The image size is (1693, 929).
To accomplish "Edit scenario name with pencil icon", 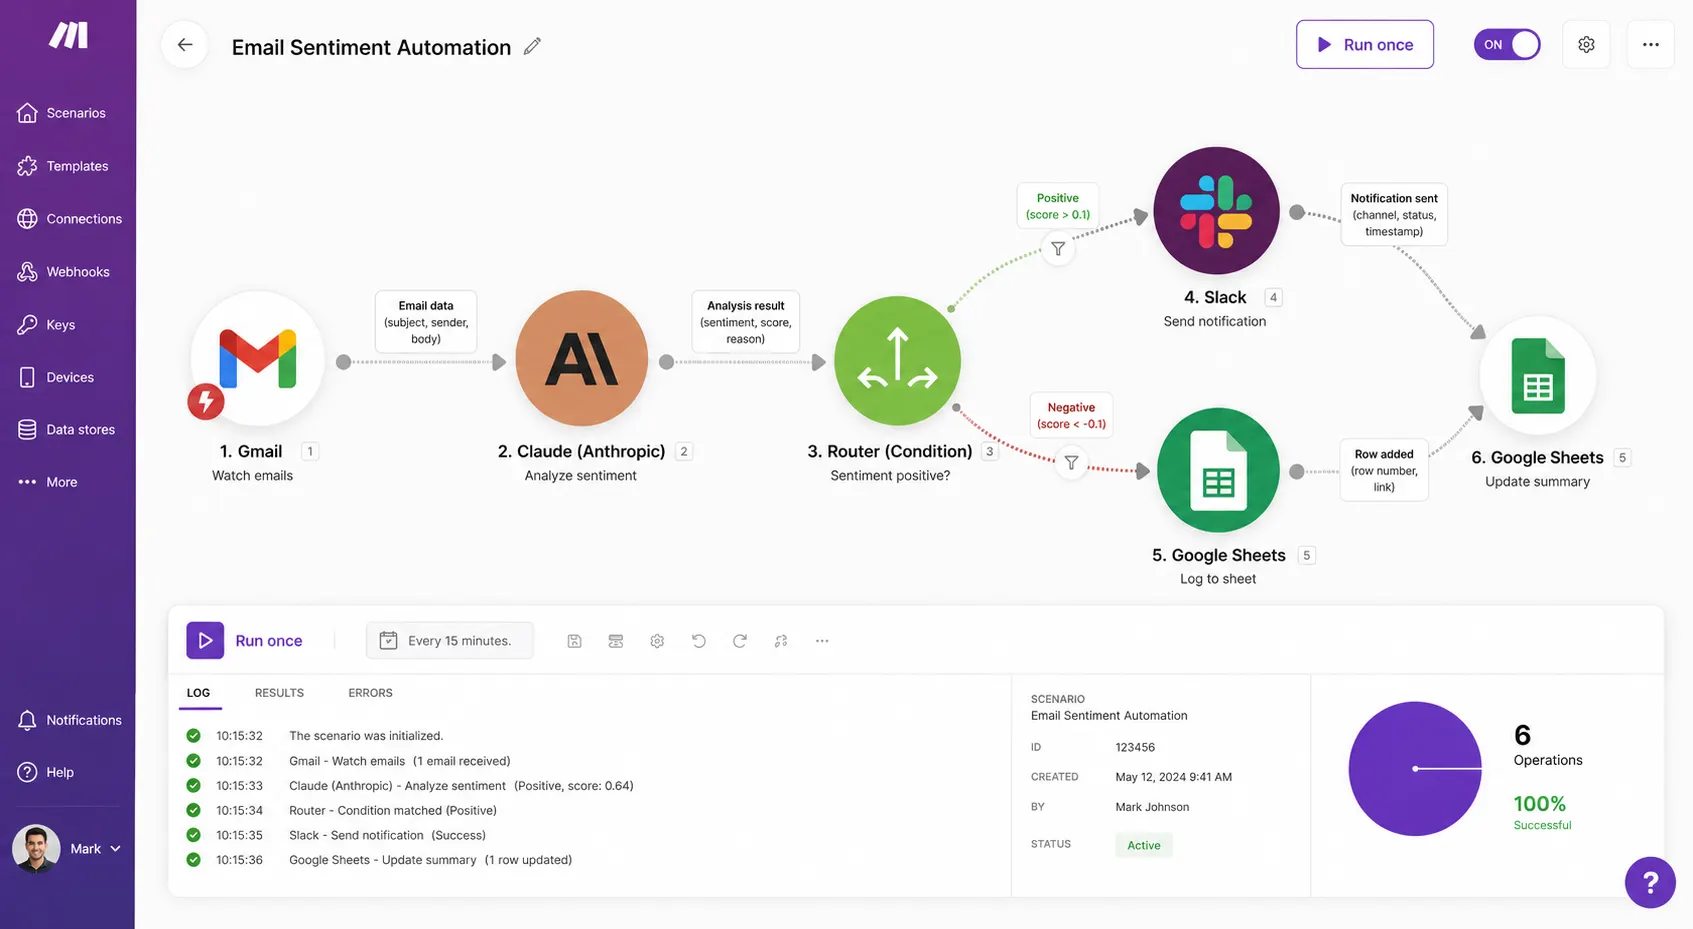I will [x=532, y=46].
